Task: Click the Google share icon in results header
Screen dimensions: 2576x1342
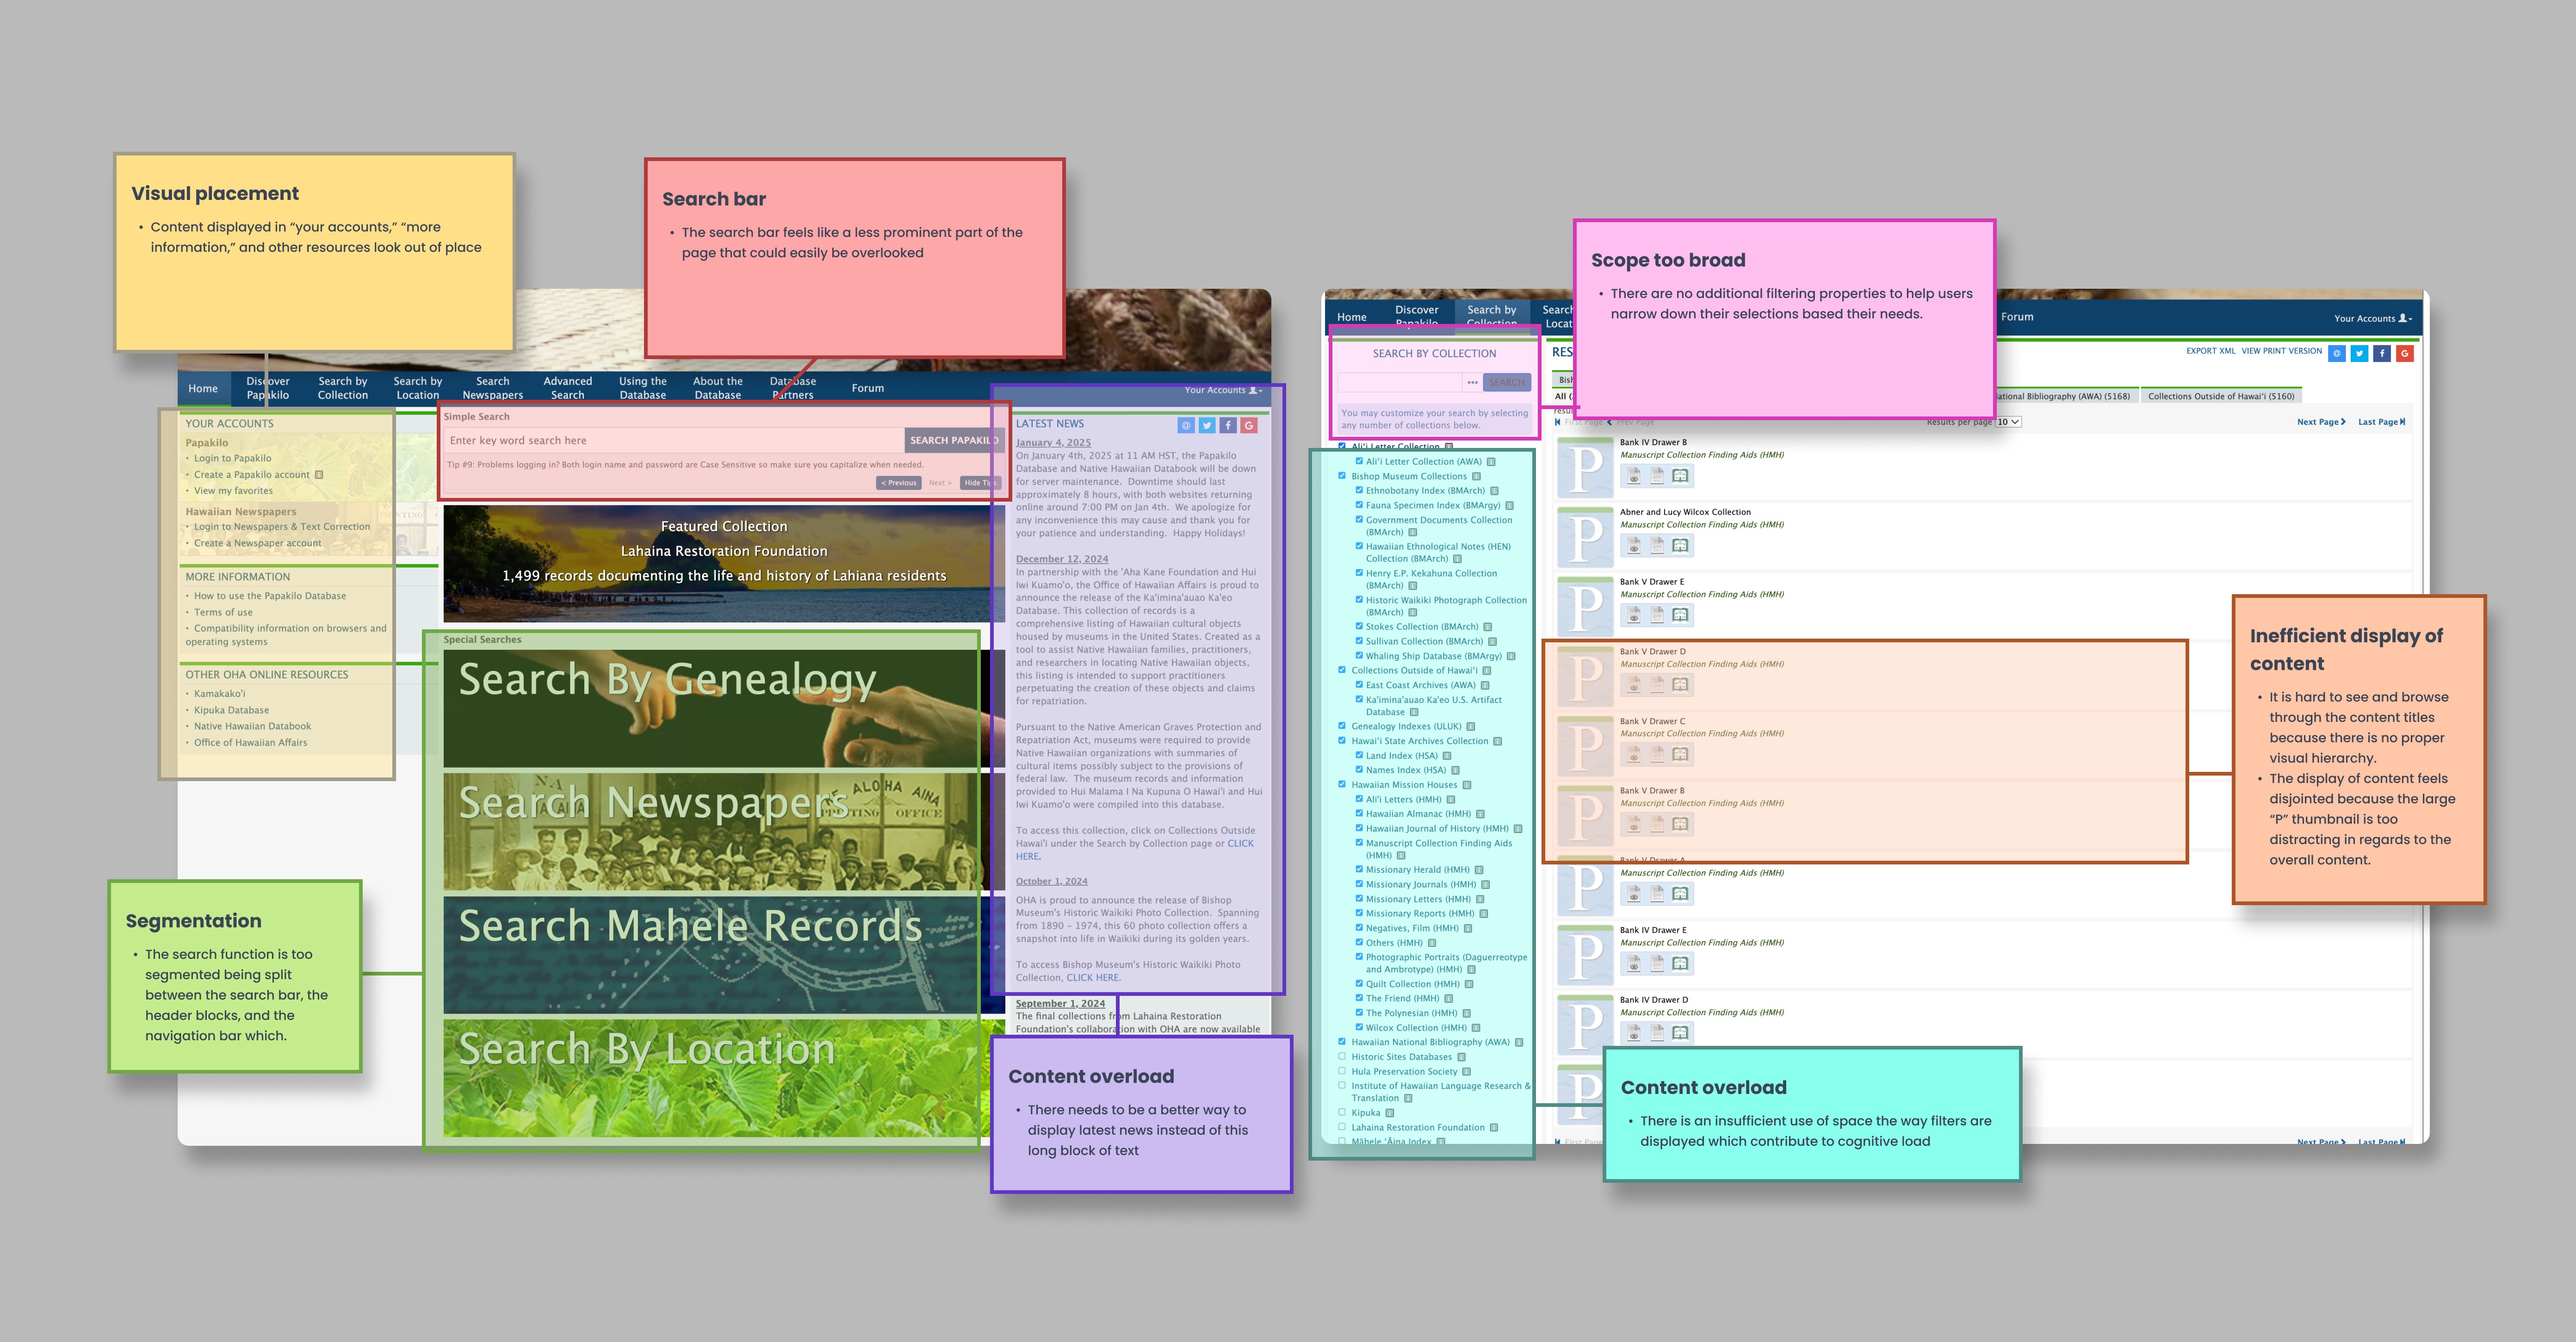Action: point(2404,353)
